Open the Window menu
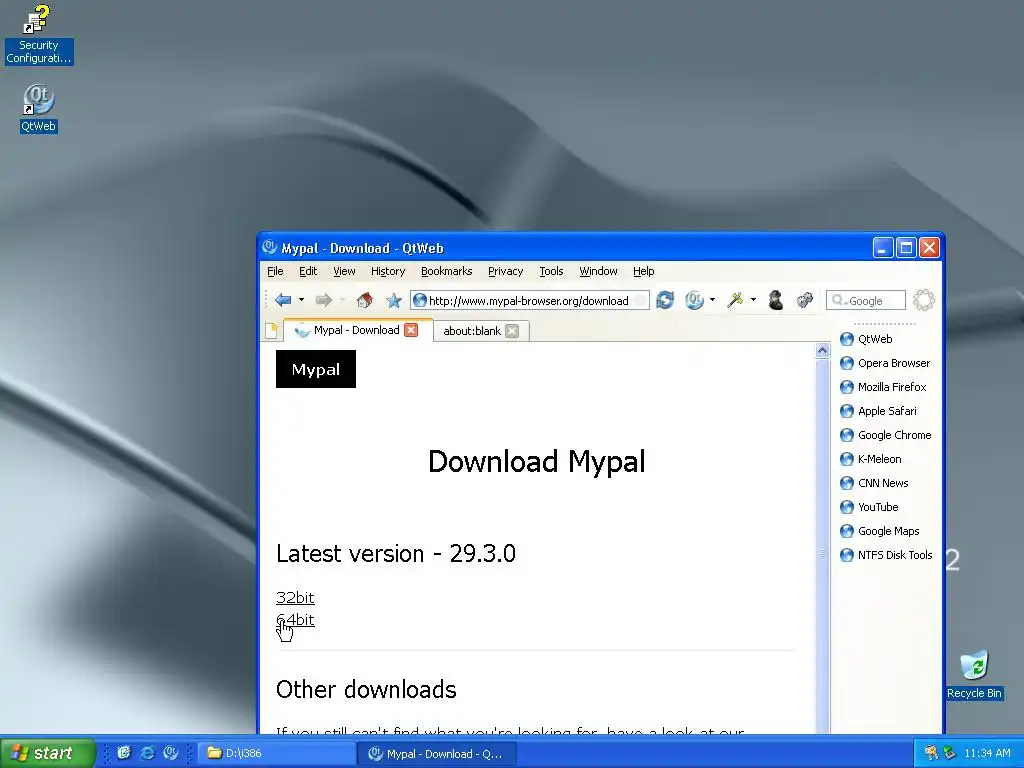1024x768 pixels. (598, 271)
